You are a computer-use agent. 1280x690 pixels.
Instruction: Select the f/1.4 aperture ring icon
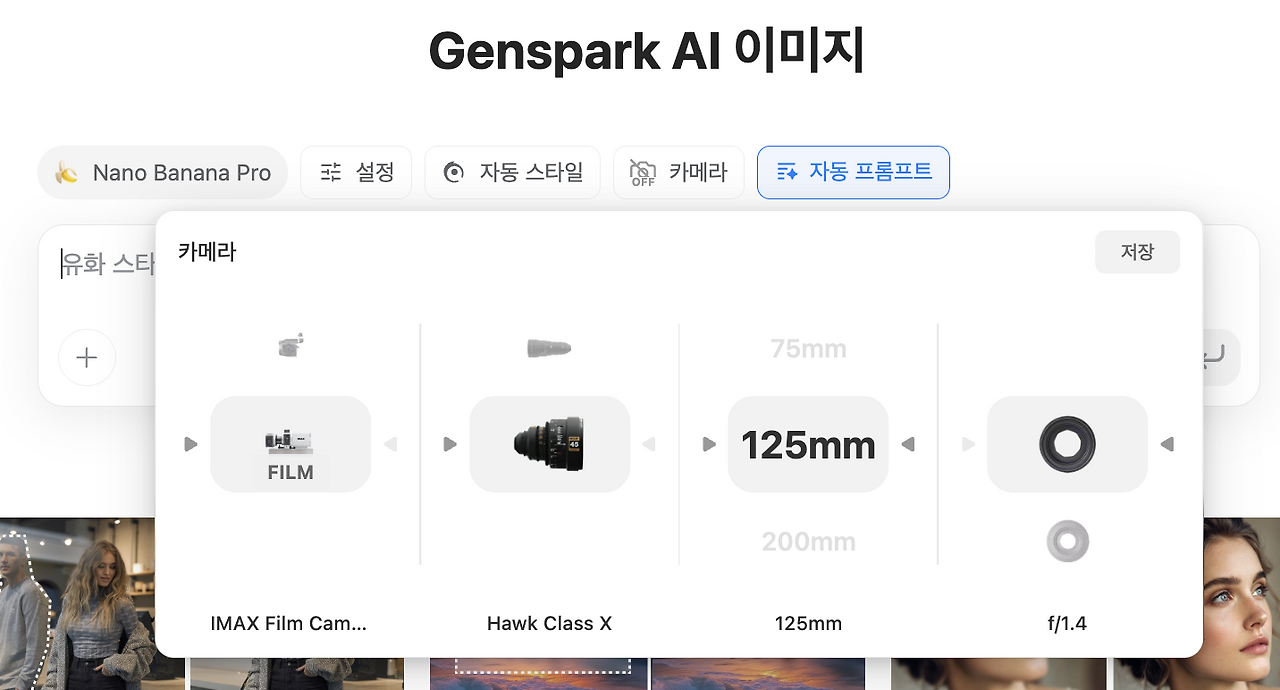[x=1067, y=444]
